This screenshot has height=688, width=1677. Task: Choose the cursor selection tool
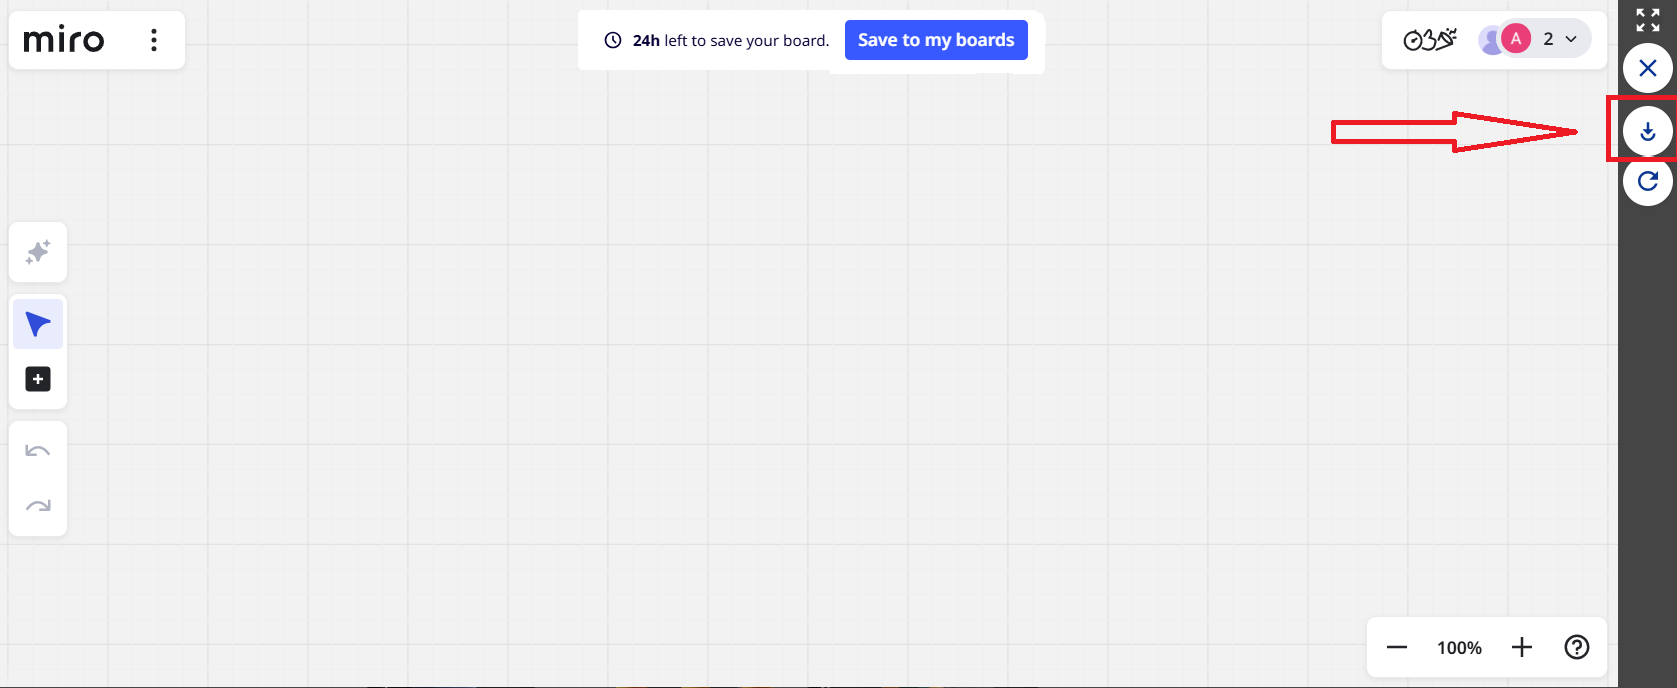click(x=37, y=323)
